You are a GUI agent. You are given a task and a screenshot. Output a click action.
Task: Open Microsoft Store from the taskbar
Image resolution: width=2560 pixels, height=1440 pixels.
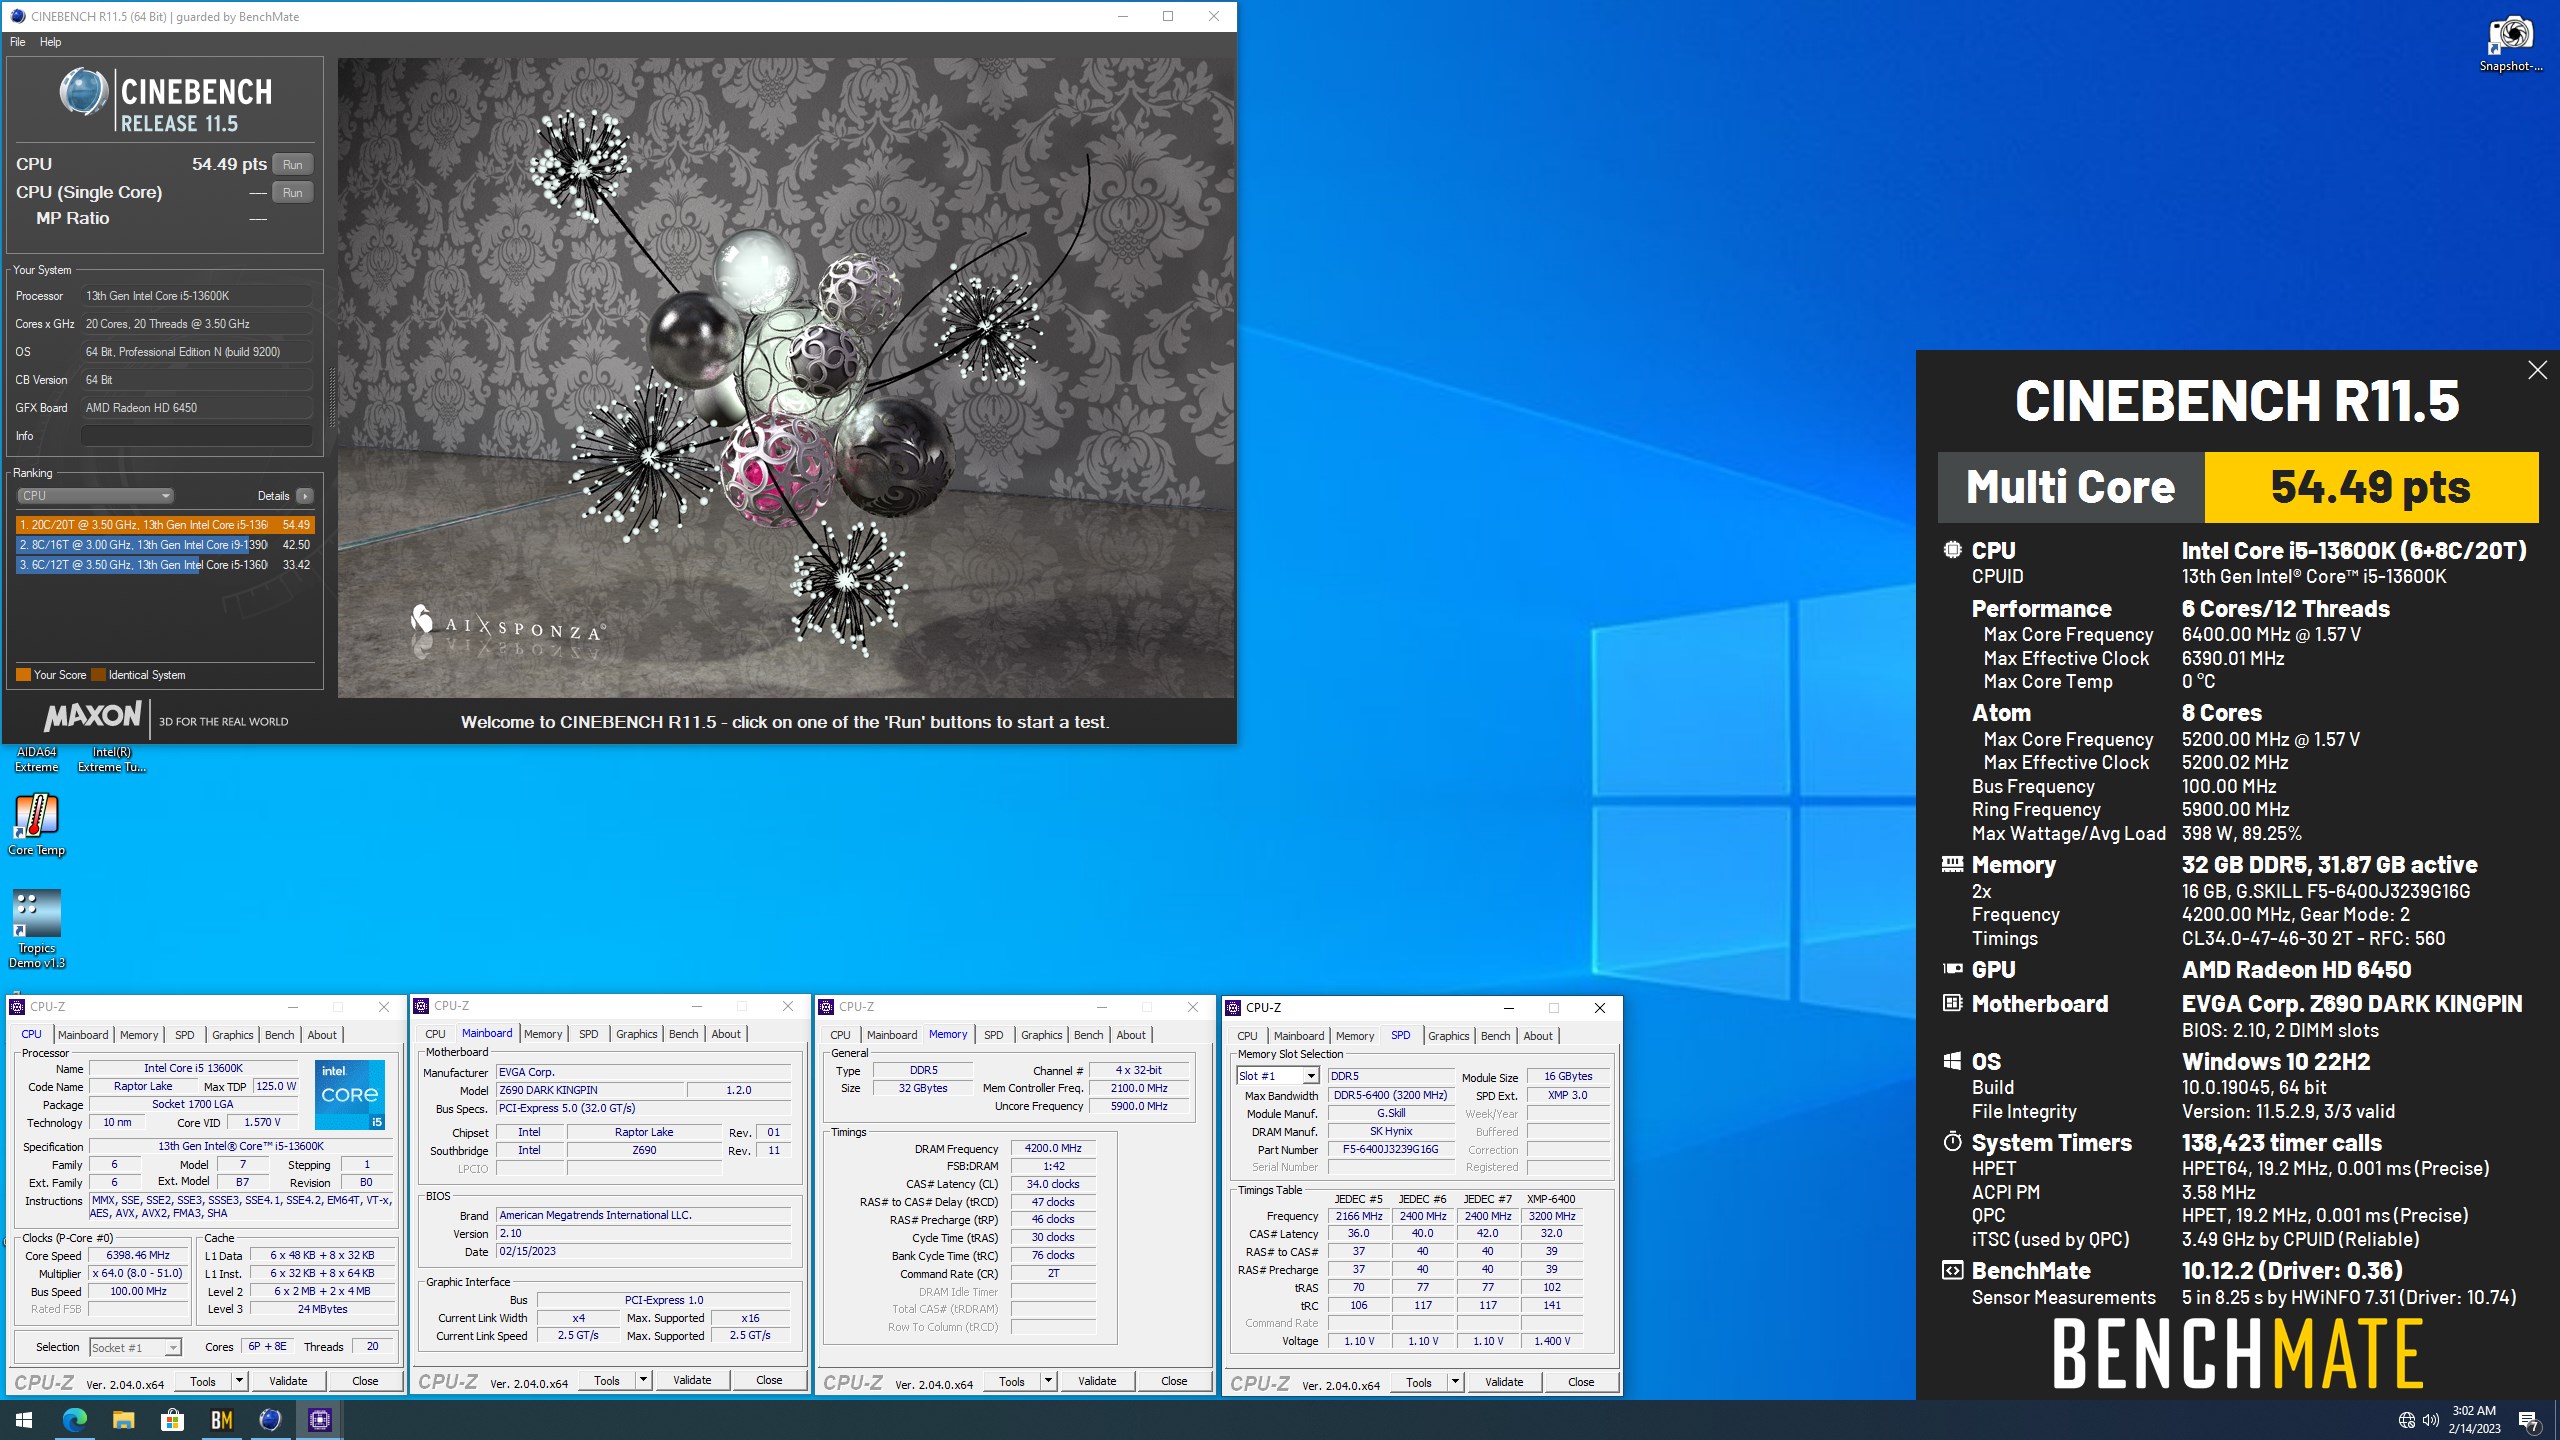[173, 1419]
